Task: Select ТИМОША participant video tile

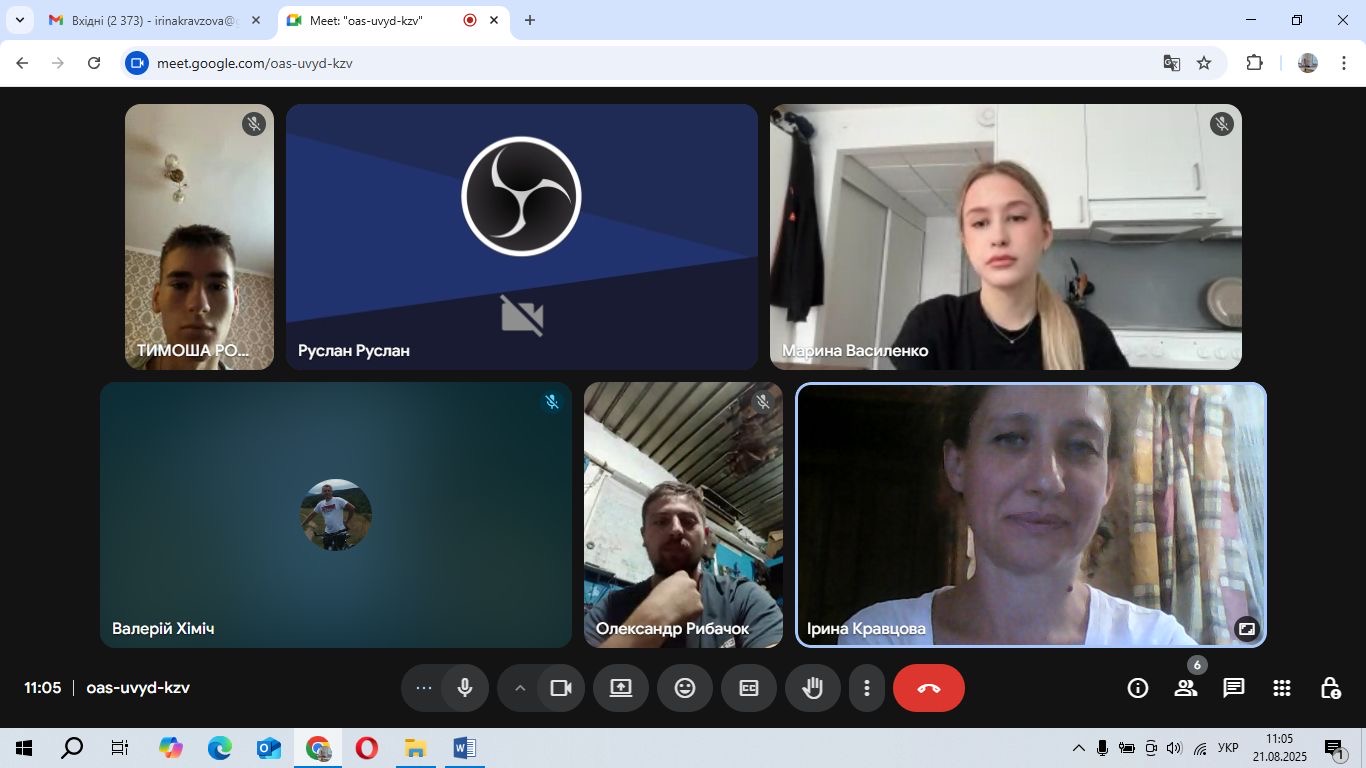Action: [x=199, y=237]
